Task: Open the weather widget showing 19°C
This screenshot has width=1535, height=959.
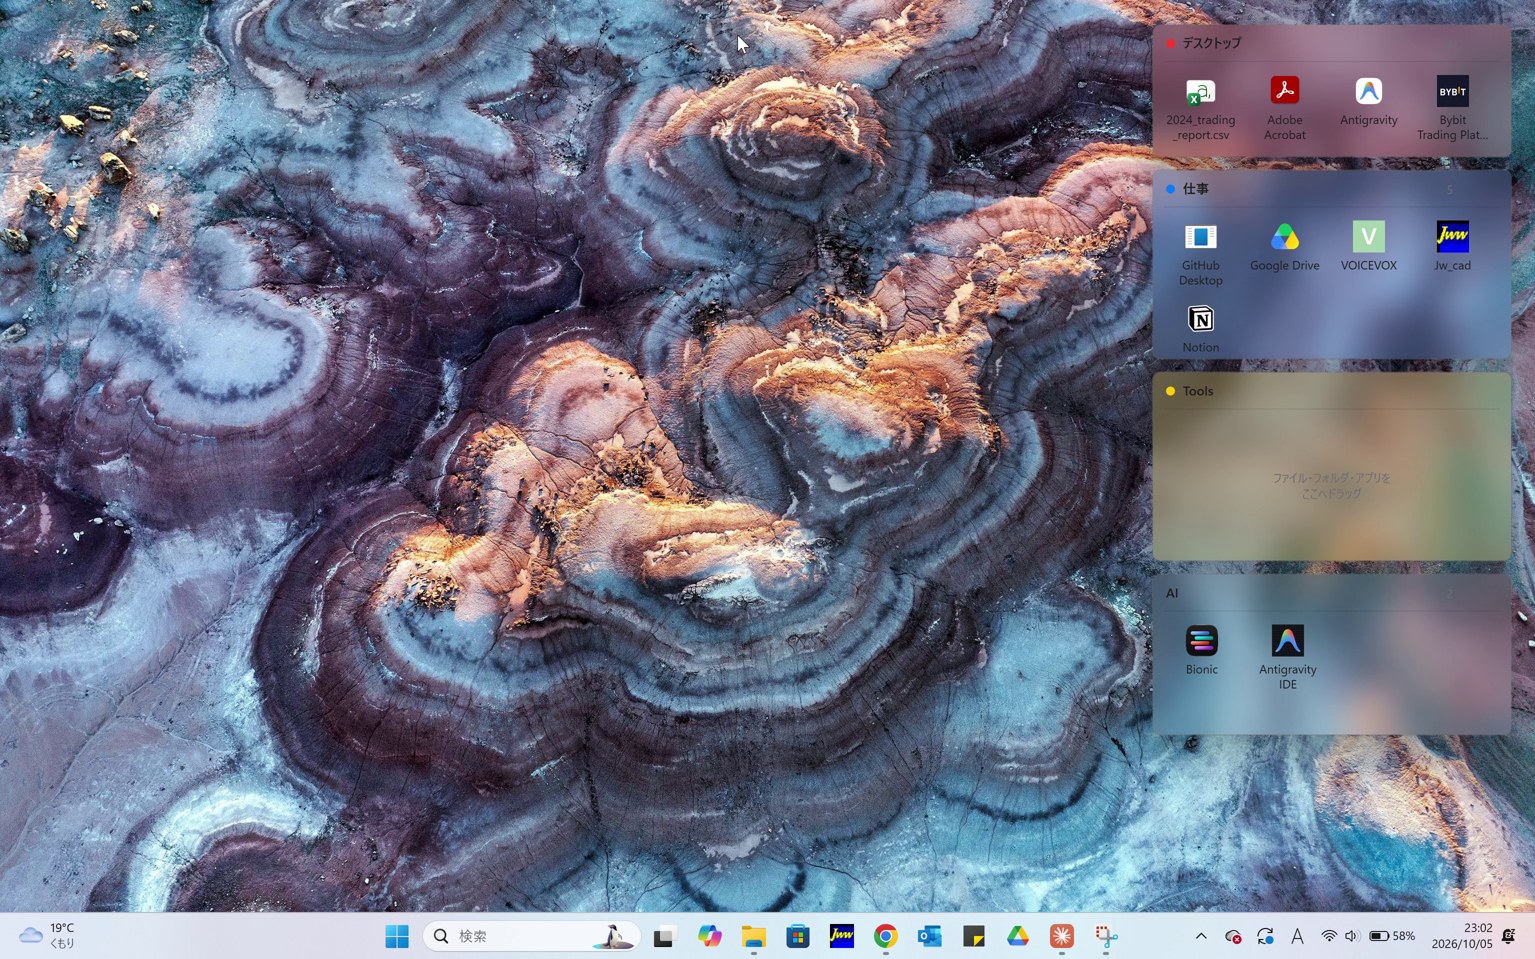Action: pos(48,936)
